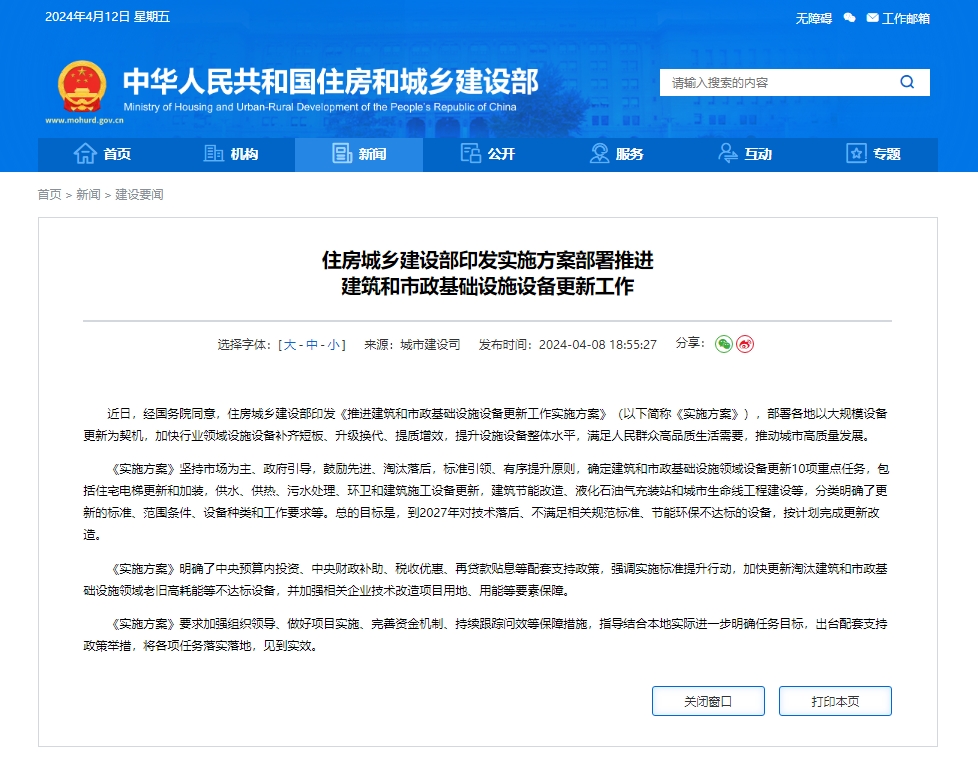The height and width of the screenshot is (762, 978).
Task: Click the 工作邮箱 link text
Action: click(906, 19)
